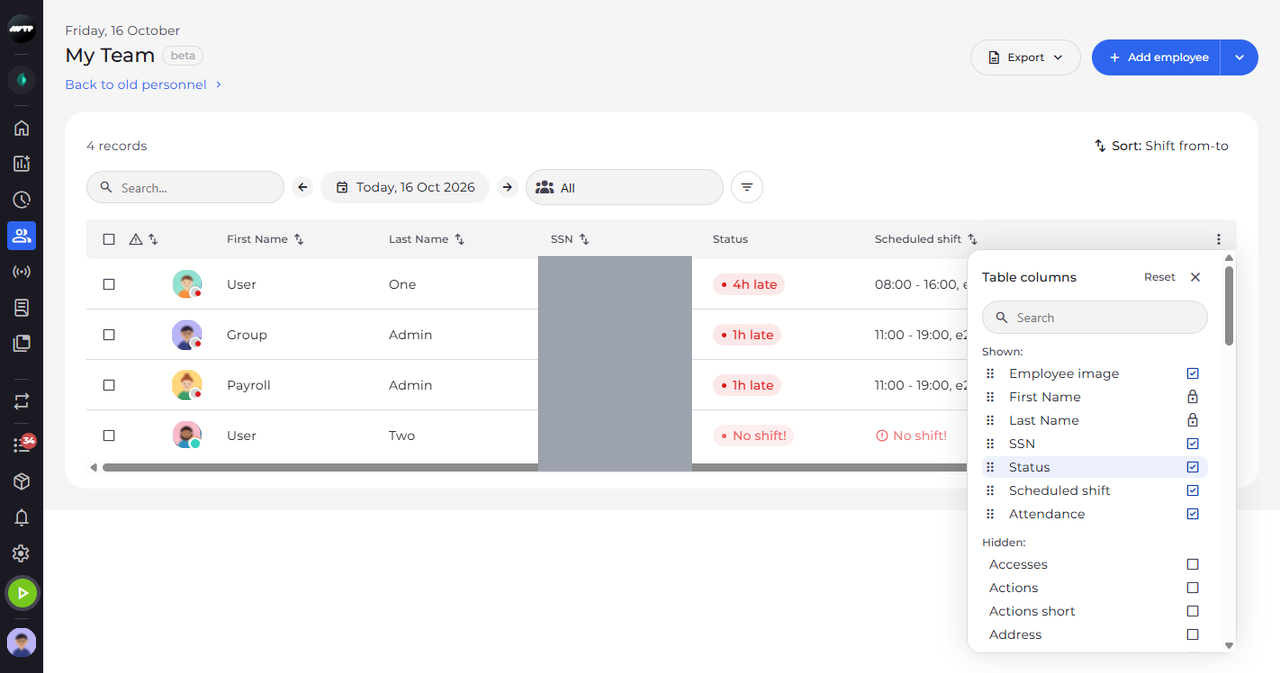Enable the Address hidden column
The width and height of the screenshot is (1280, 673).
point(1192,634)
